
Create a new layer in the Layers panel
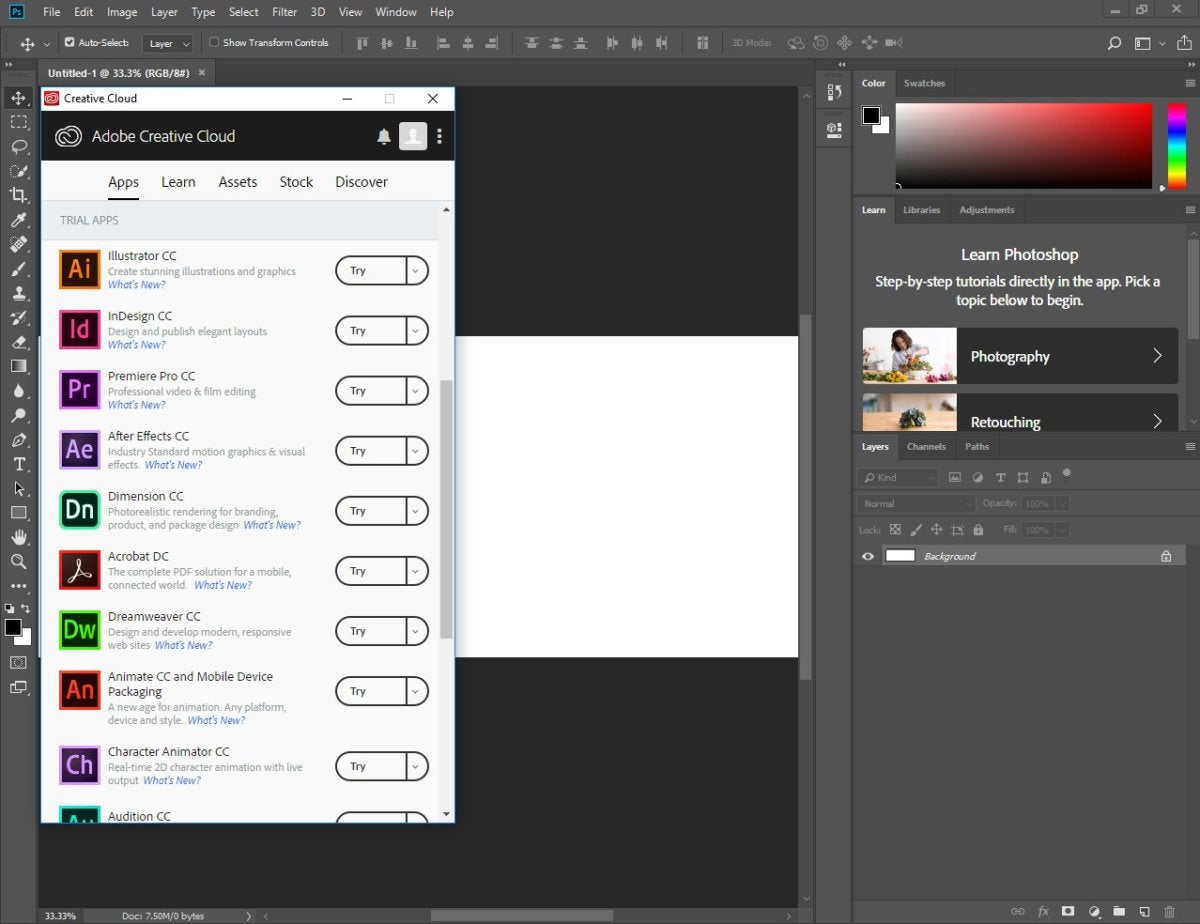tap(1144, 912)
